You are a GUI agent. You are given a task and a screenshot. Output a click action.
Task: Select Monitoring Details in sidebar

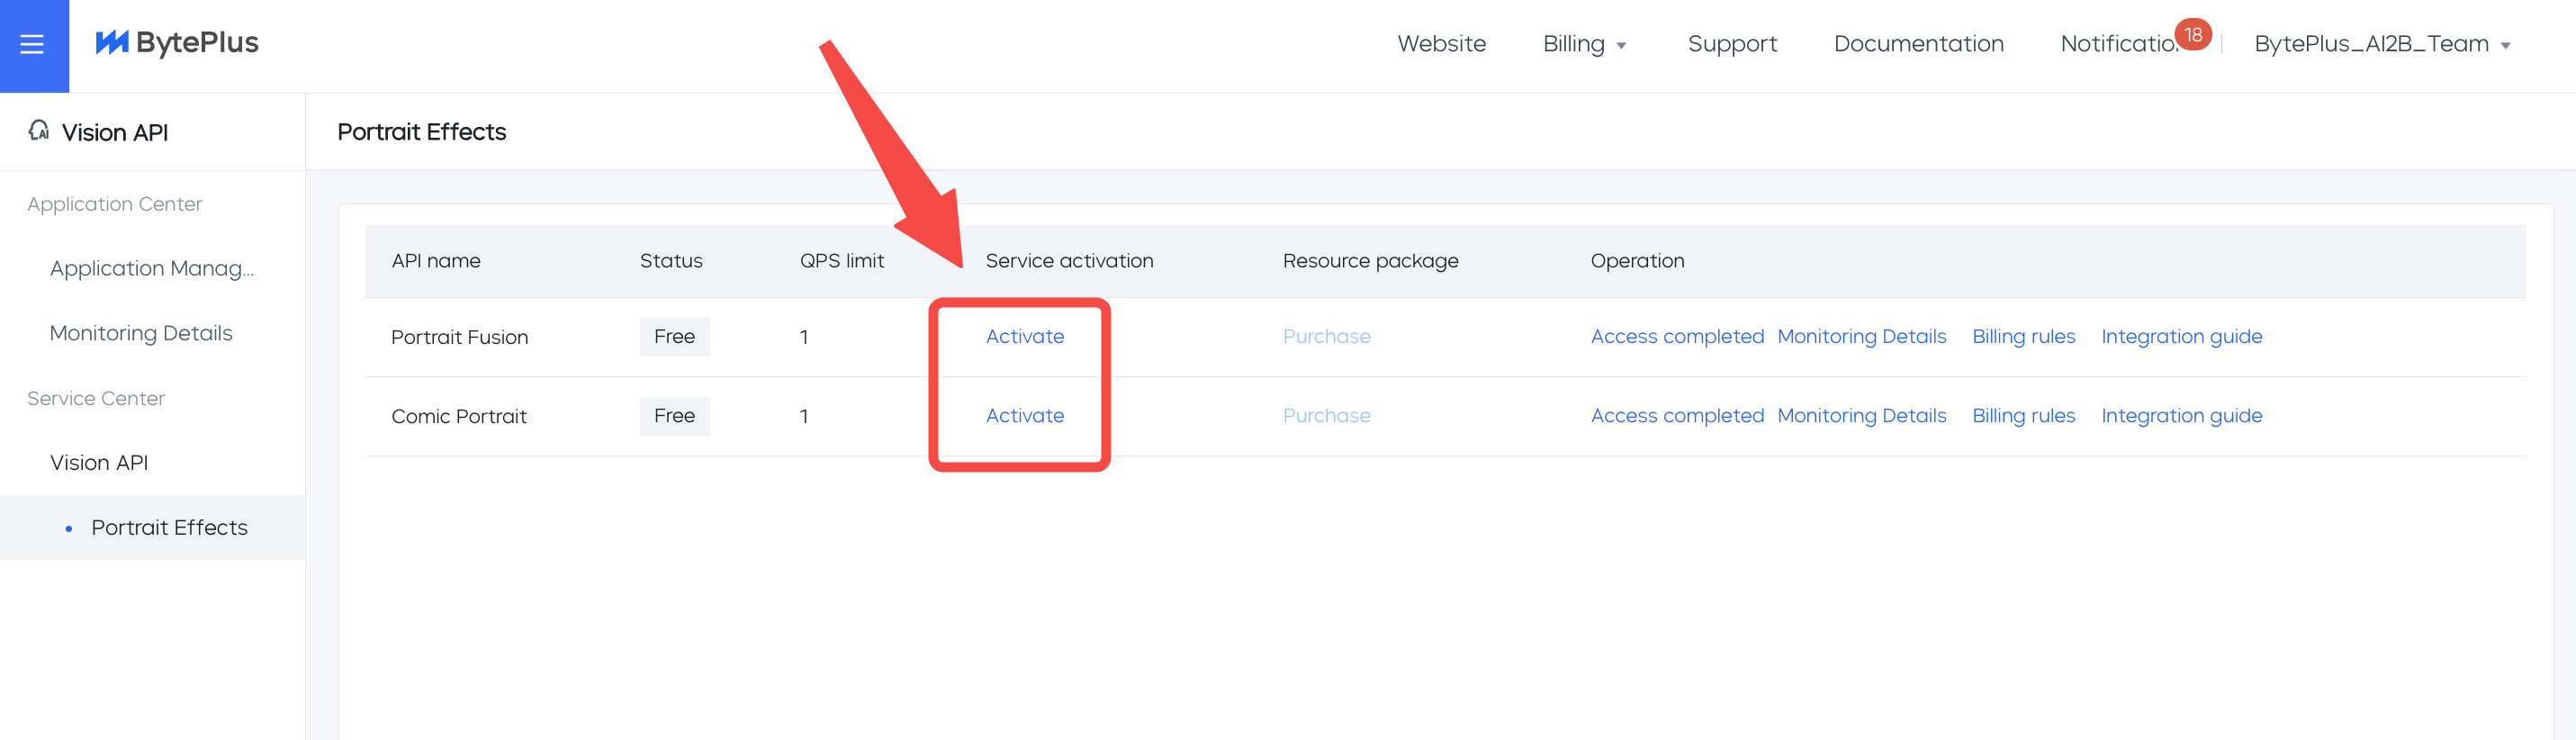coord(141,333)
